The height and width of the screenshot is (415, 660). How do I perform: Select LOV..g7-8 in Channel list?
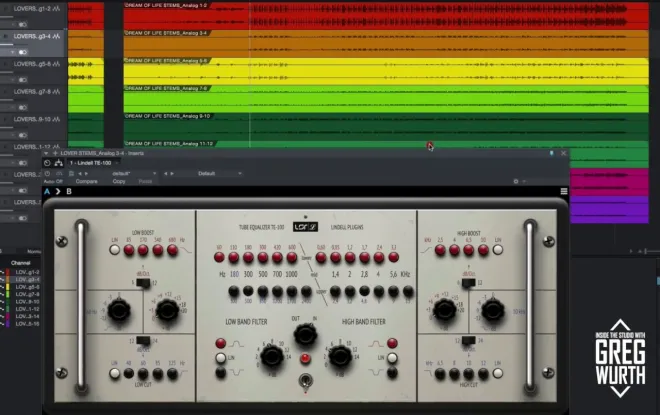tap(27, 294)
